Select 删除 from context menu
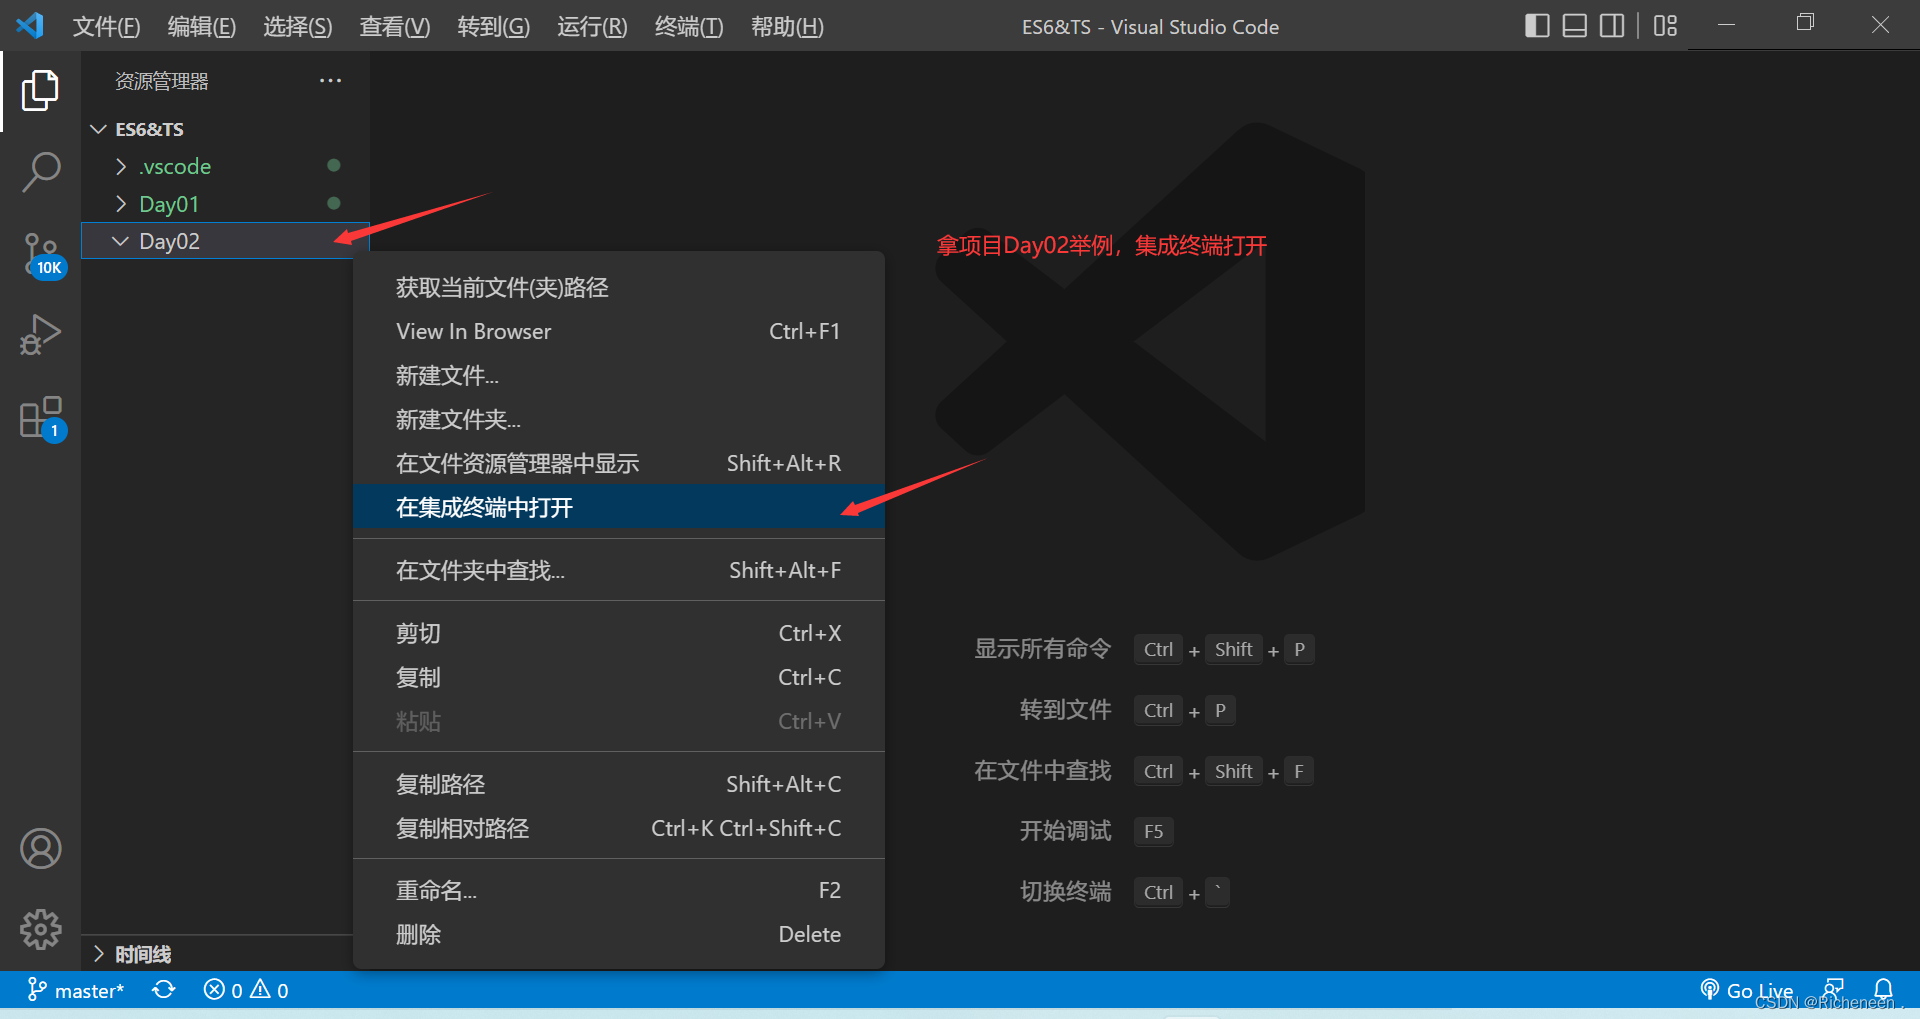 click(619, 934)
